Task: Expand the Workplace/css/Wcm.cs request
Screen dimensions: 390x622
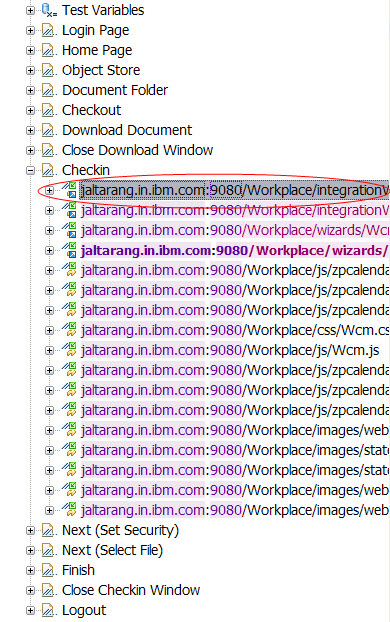Action: point(49,330)
